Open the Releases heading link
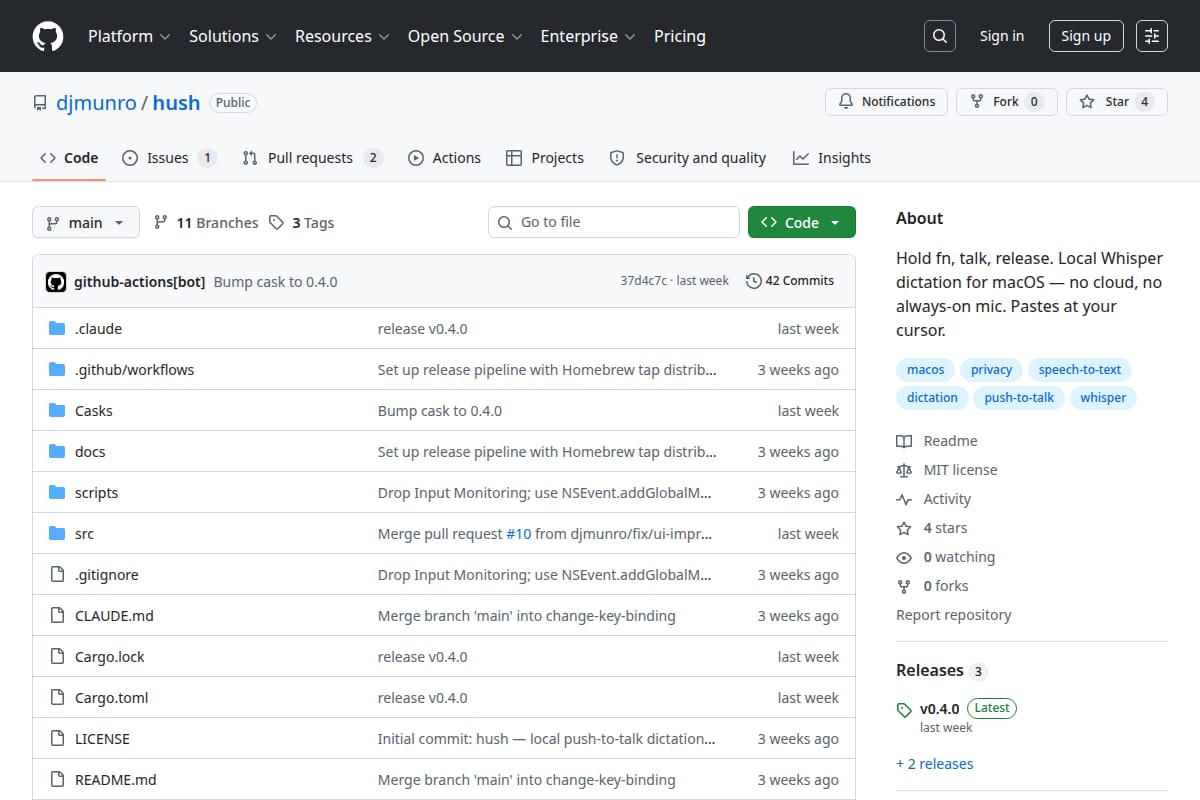 click(x=941, y=671)
